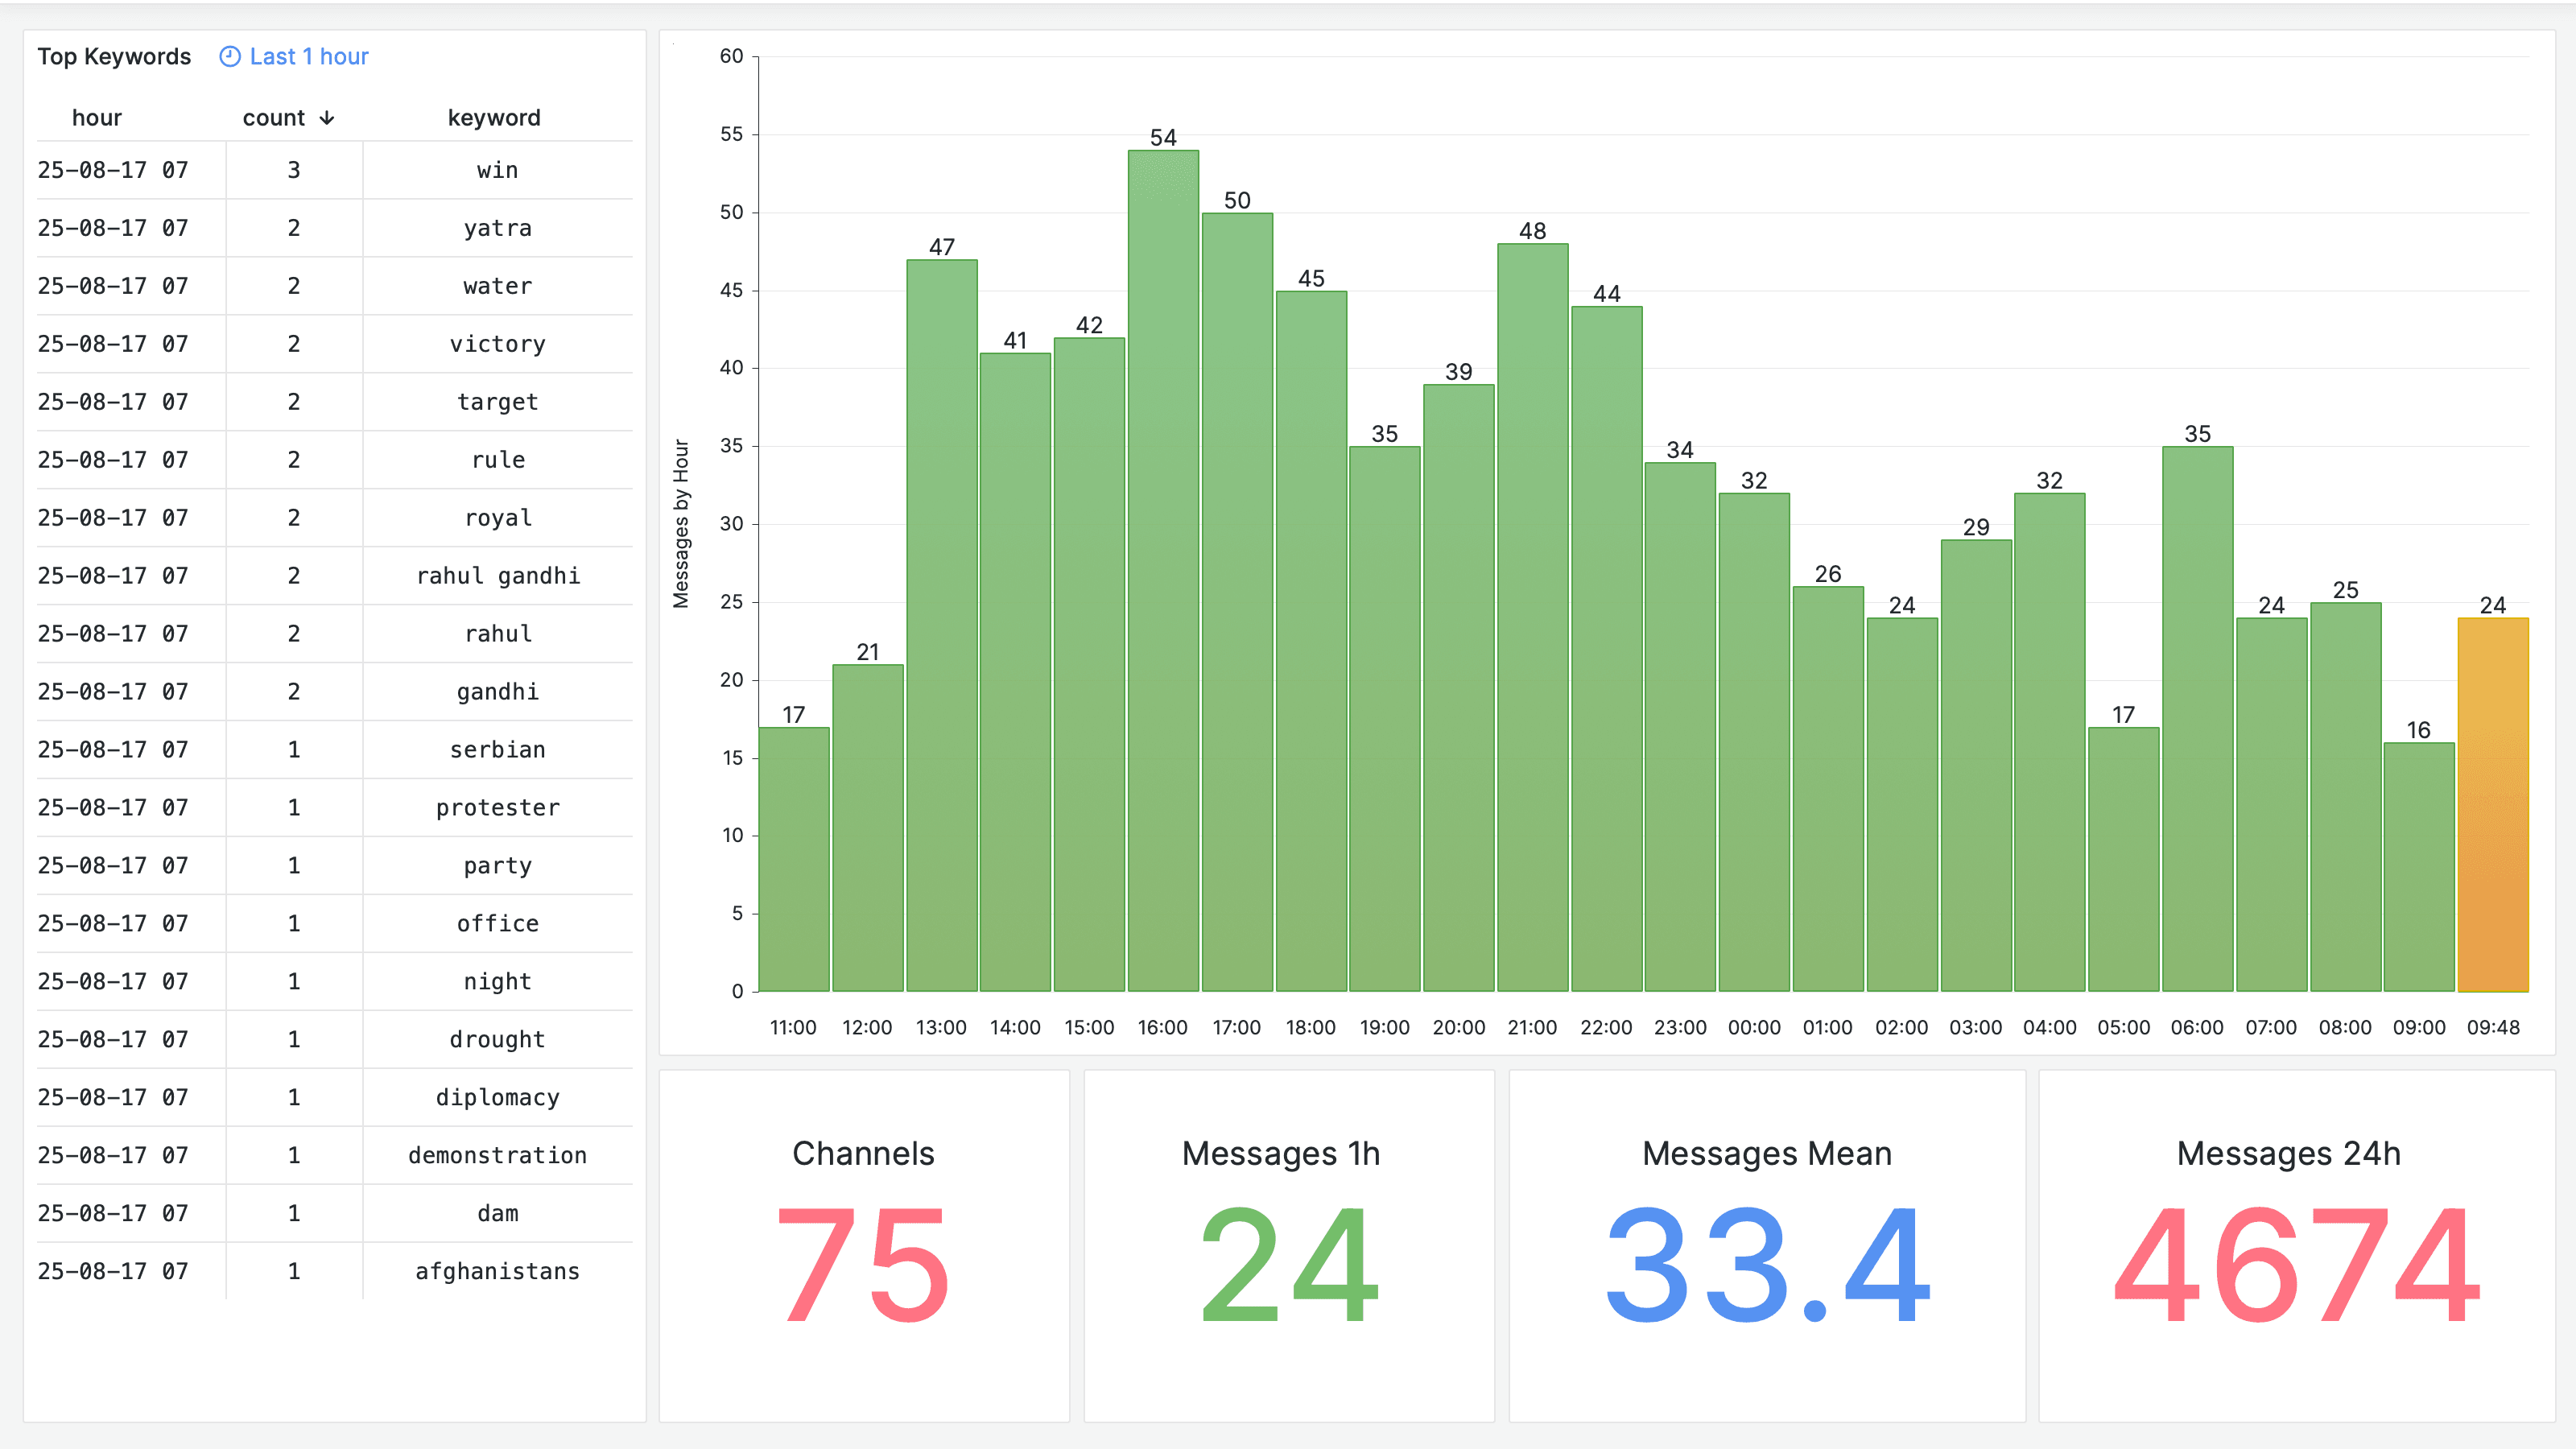Image resolution: width=2576 pixels, height=1449 pixels.
Task: Click the 09:00 axis label on the chart
Action: click(2418, 1027)
